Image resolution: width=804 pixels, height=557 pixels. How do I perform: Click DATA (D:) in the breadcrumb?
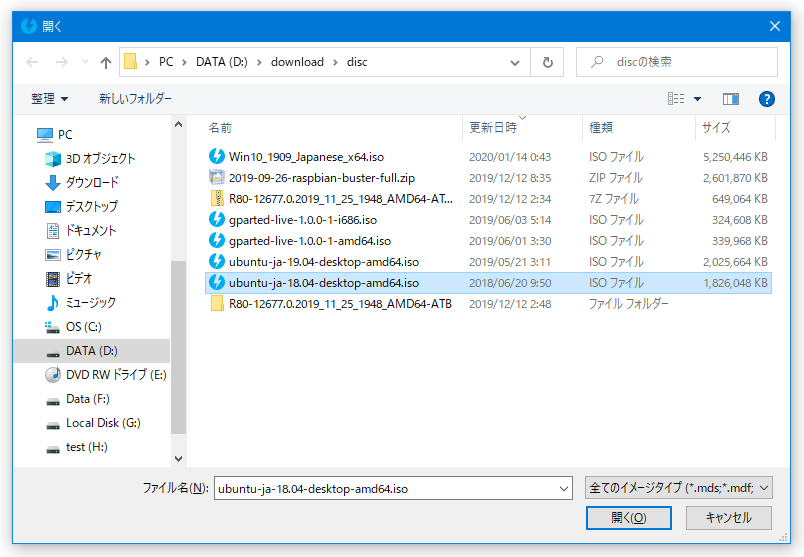point(222,62)
